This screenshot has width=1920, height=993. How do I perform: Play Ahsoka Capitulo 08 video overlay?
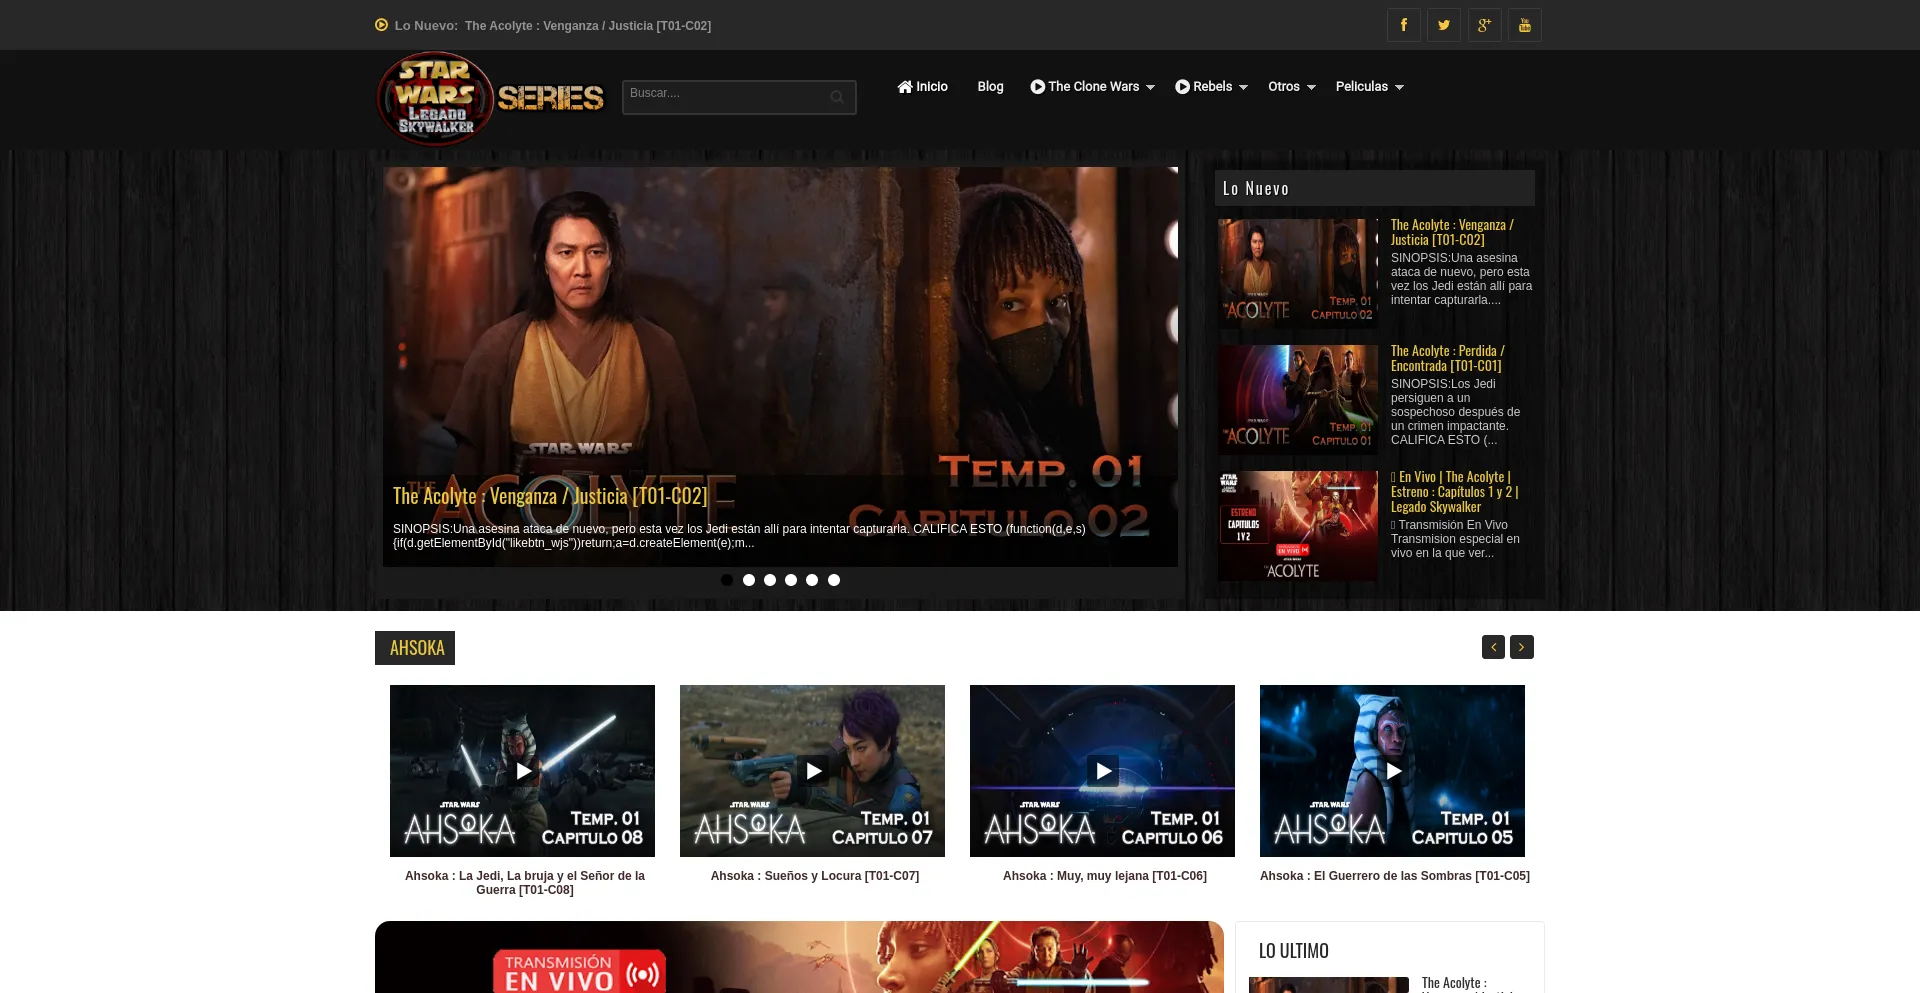tap(523, 771)
